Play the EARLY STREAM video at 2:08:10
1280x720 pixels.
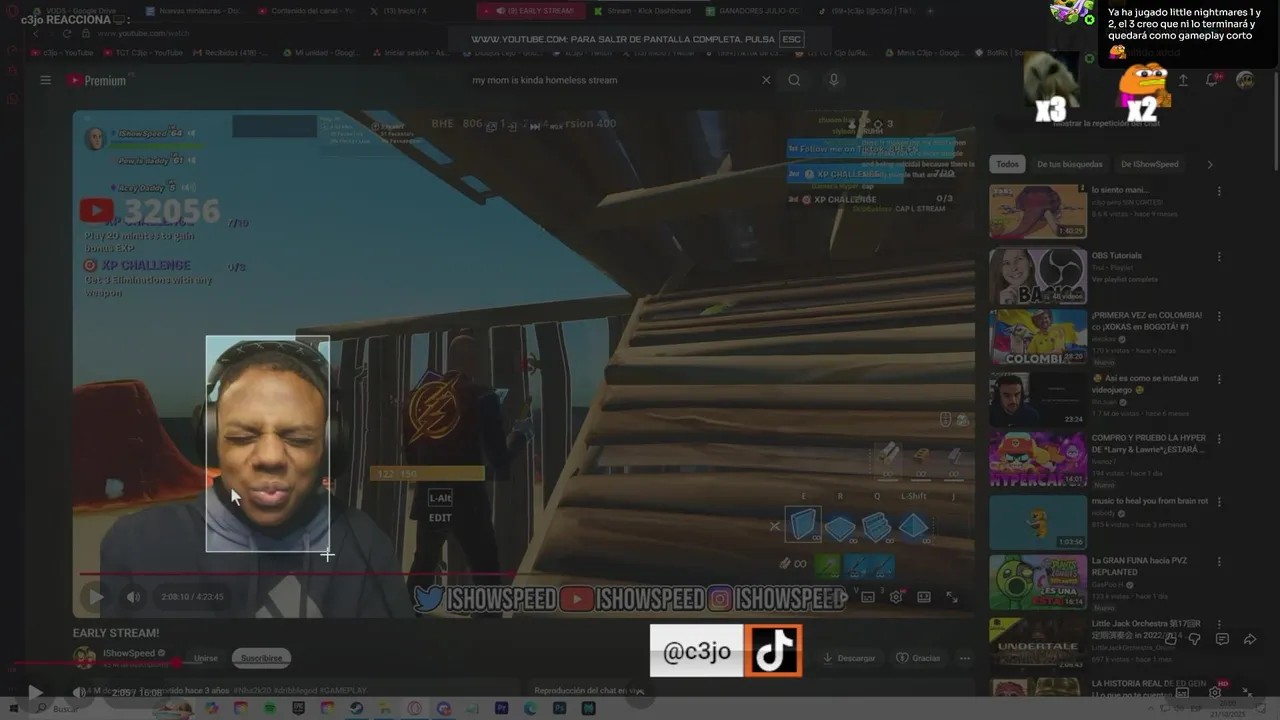96,597
